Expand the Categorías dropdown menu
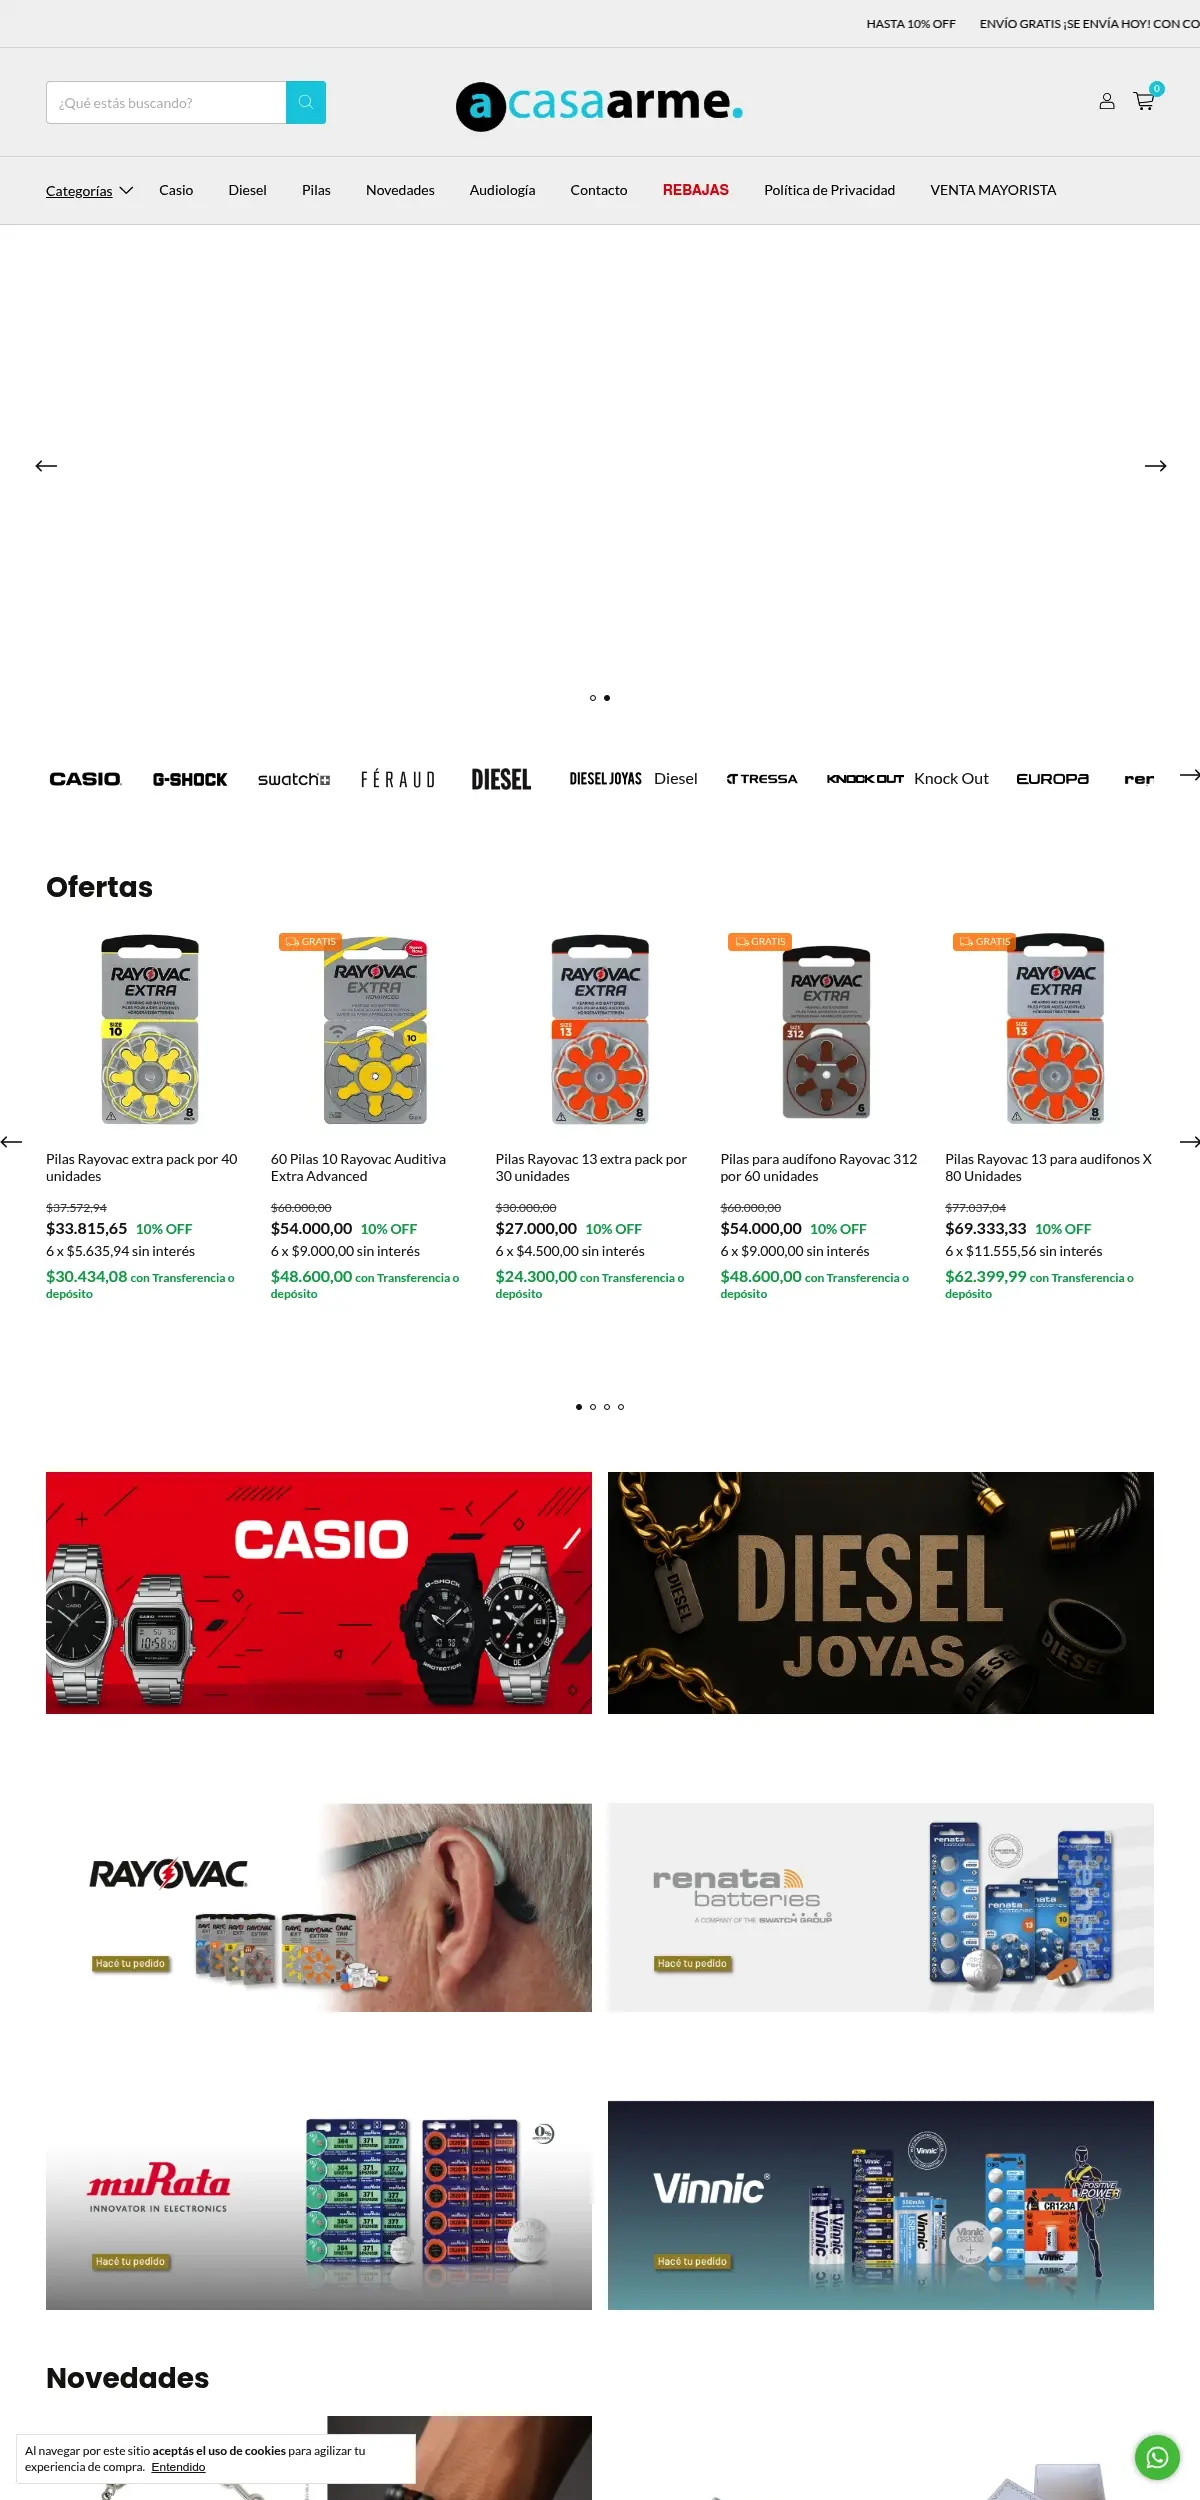The image size is (1200, 2500). click(x=89, y=190)
